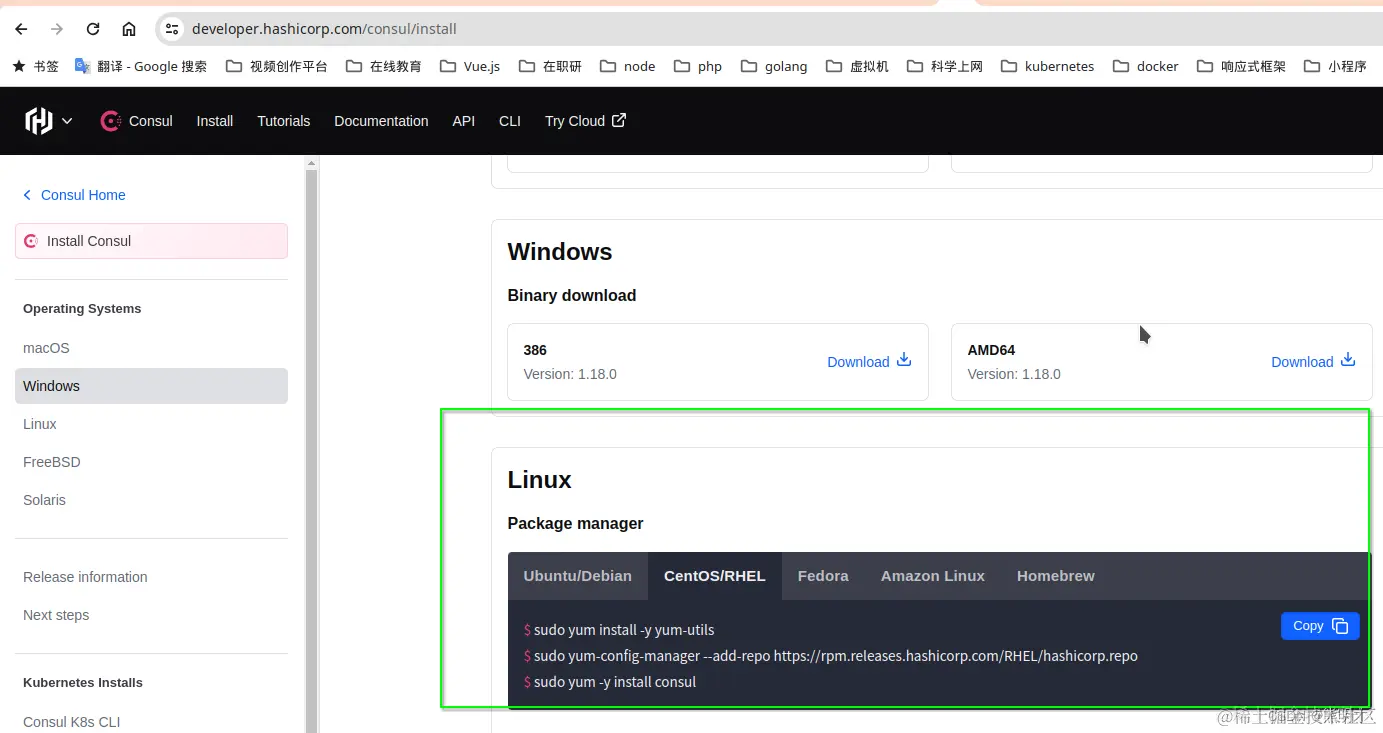Click 'Version: 1.18.0' under AMD64
The width and height of the screenshot is (1383, 733).
1014,374
